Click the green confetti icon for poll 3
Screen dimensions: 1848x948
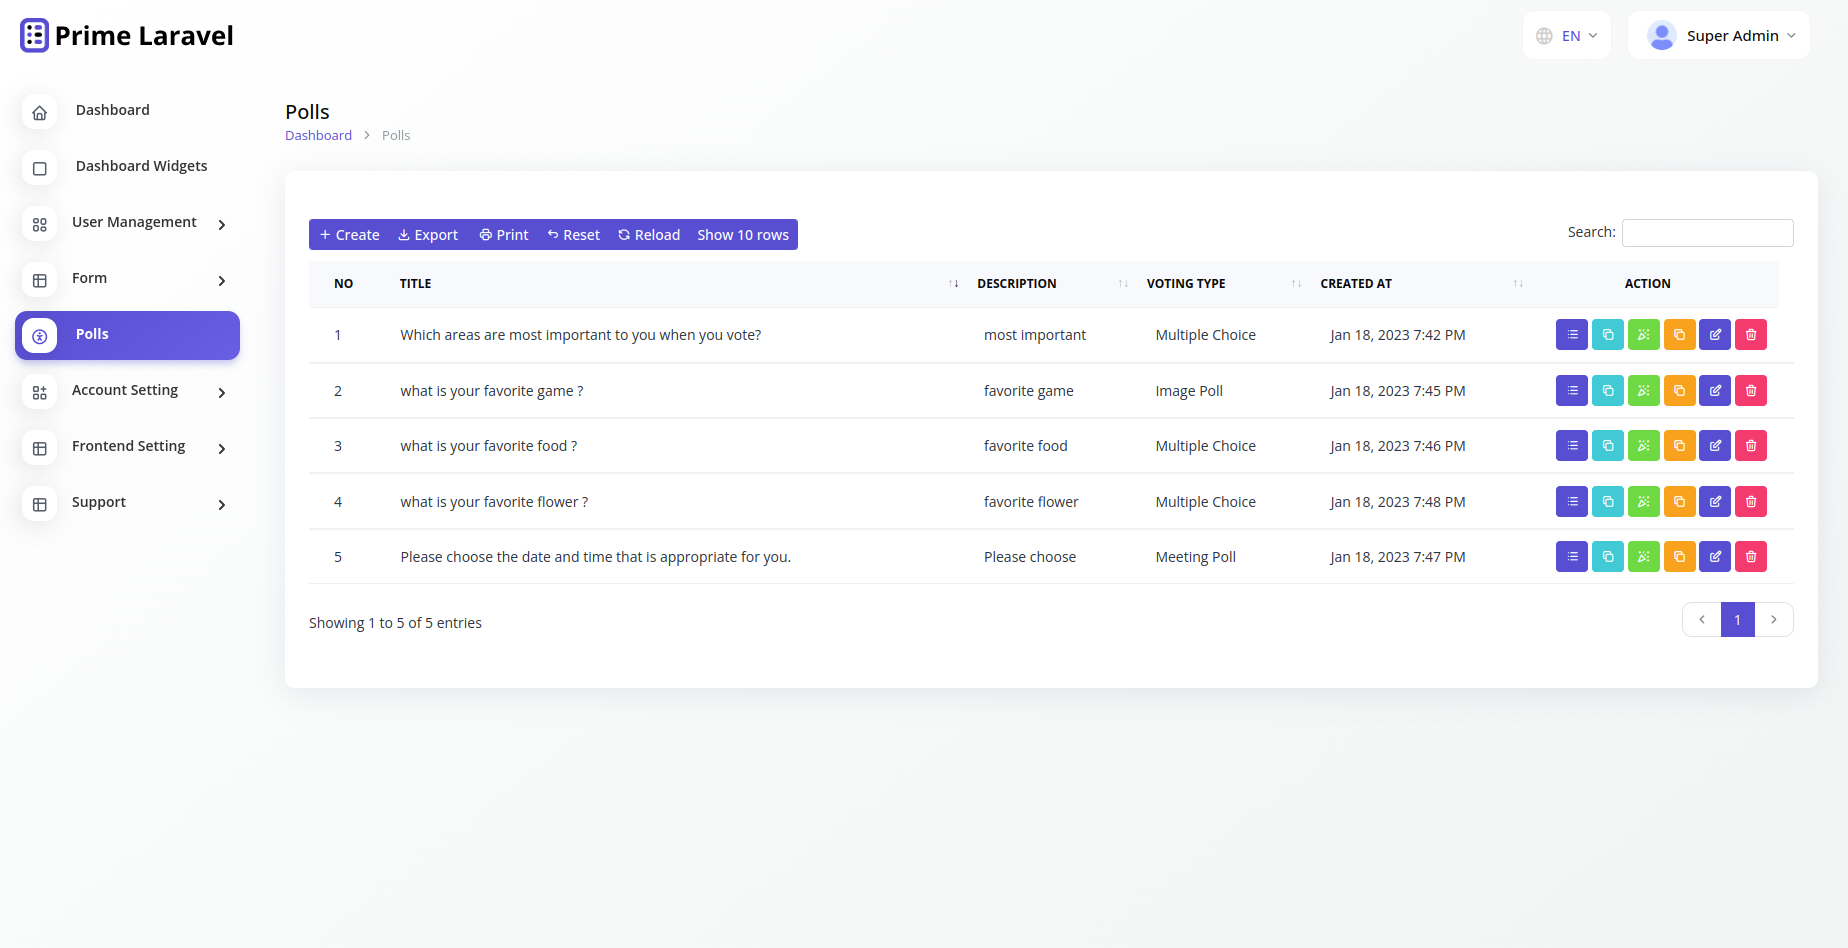pyautogui.click(x=1643, y=446)
